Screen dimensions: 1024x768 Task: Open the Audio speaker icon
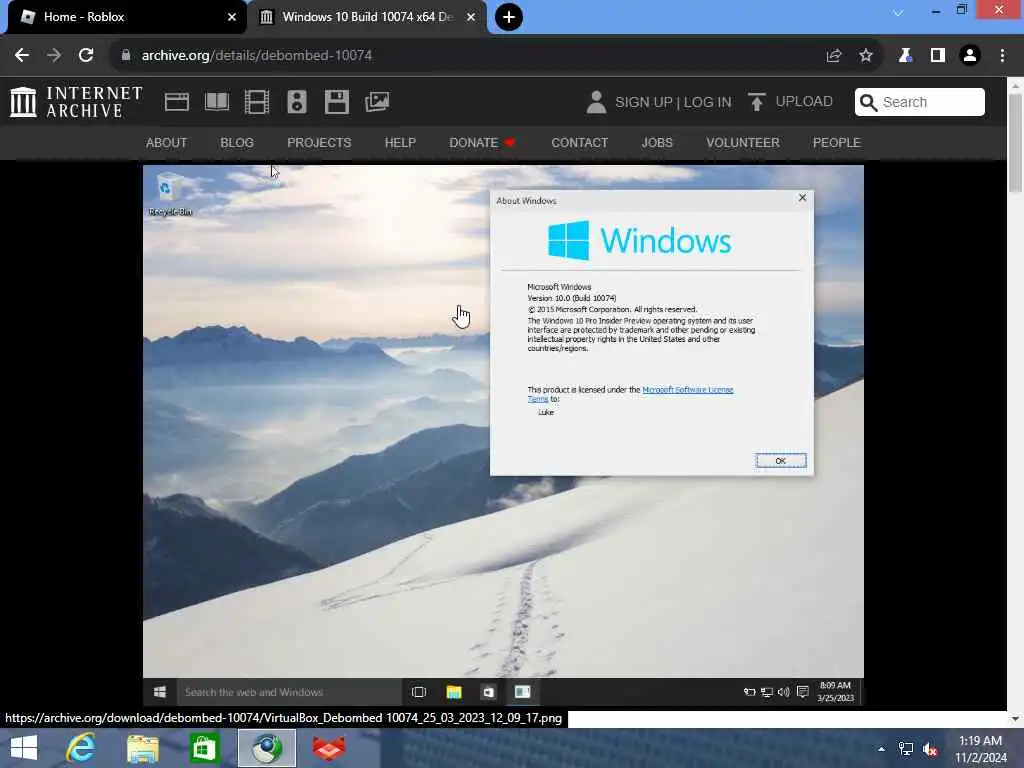click(x=296, y=102)
